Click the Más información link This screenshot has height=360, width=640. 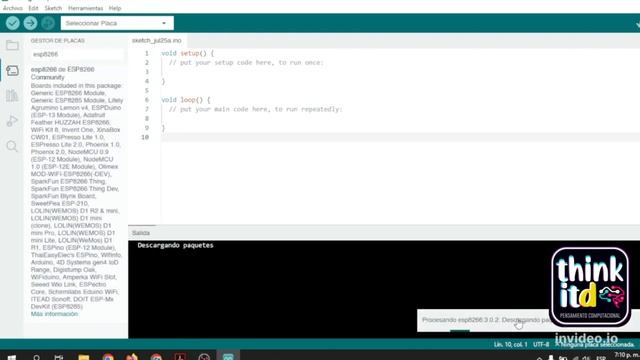pyautogui.click(x=54, y=314)
